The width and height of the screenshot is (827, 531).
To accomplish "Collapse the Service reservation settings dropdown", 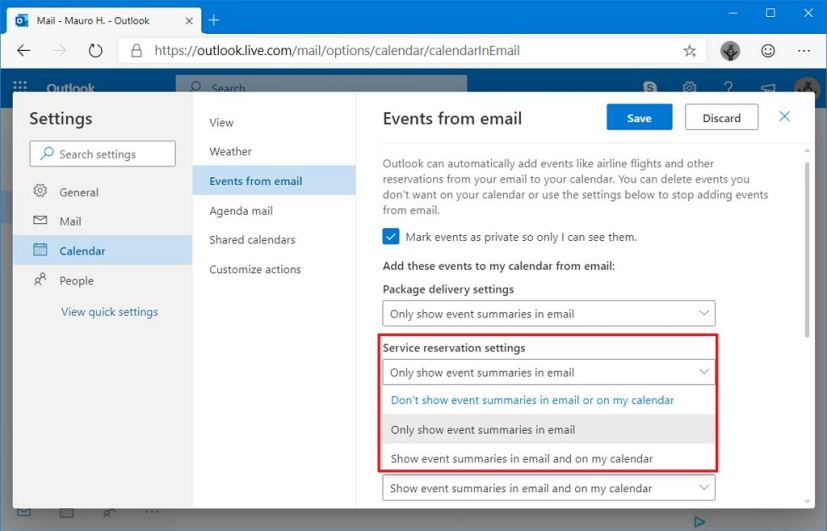I will point(549,372).
